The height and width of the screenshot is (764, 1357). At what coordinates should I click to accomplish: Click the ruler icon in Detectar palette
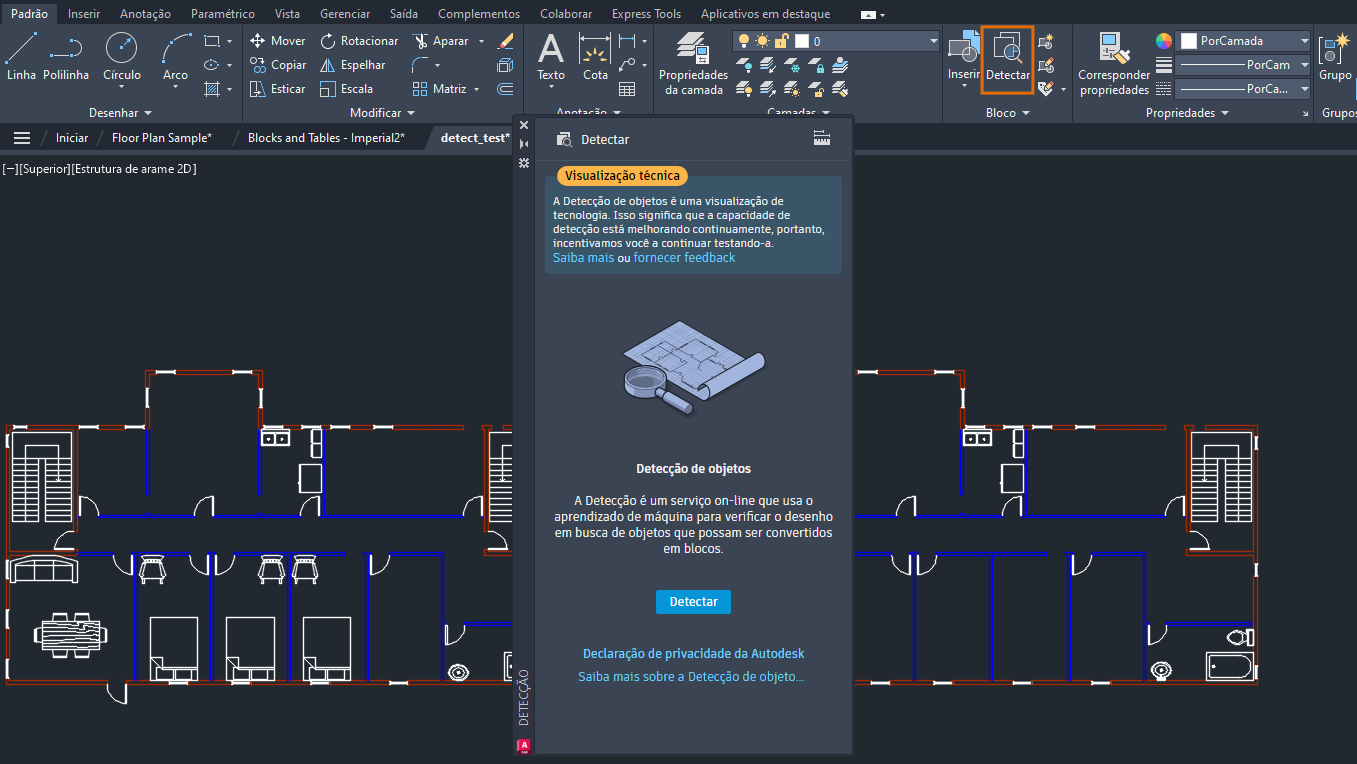tap(822, 139)
